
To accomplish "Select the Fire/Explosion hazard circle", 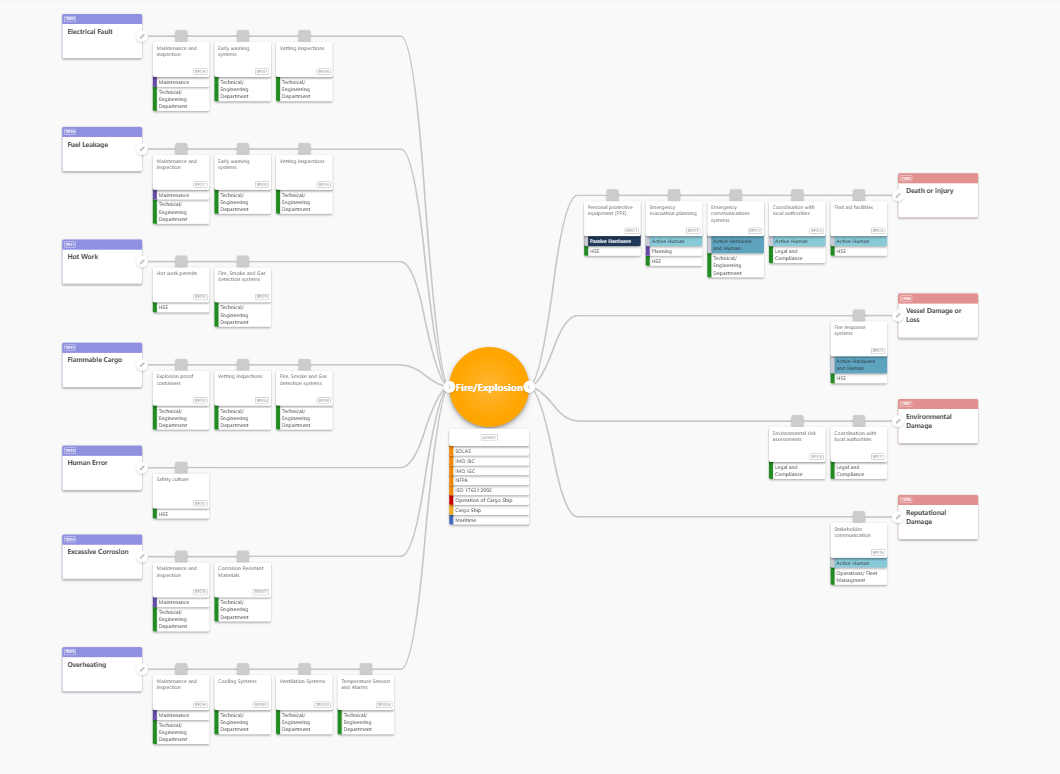I will tap(489, 386).
